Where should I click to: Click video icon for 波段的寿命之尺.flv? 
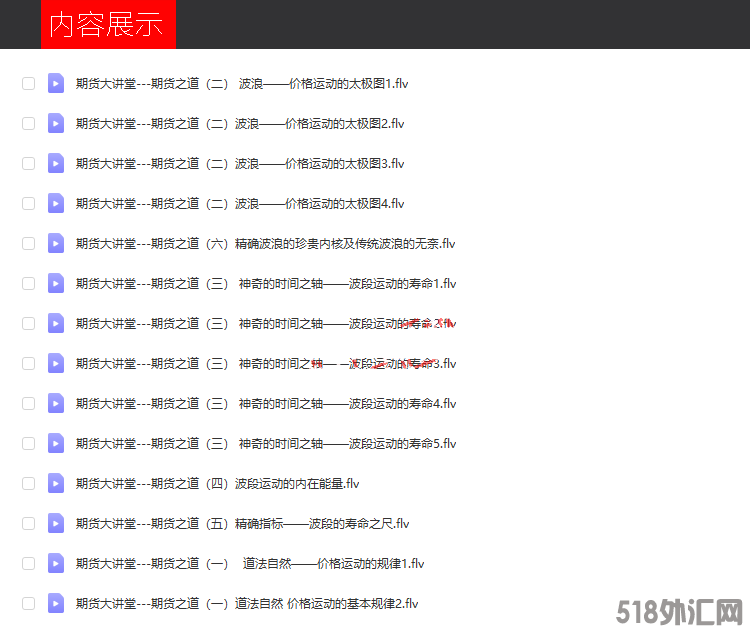56,524
